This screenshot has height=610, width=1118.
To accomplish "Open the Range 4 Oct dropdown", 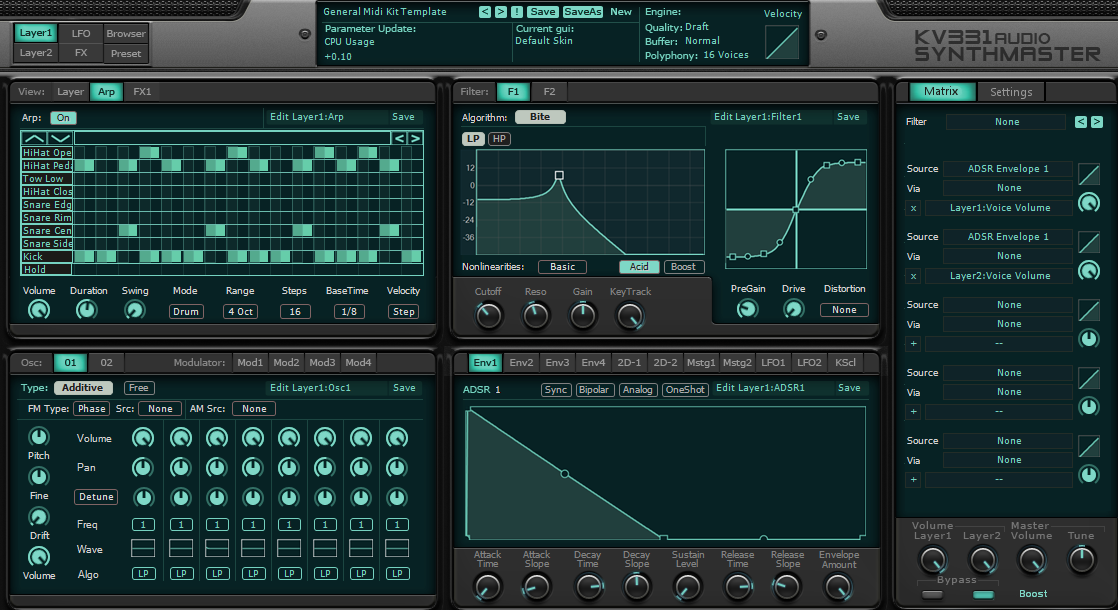I will (x=240, y=311).
